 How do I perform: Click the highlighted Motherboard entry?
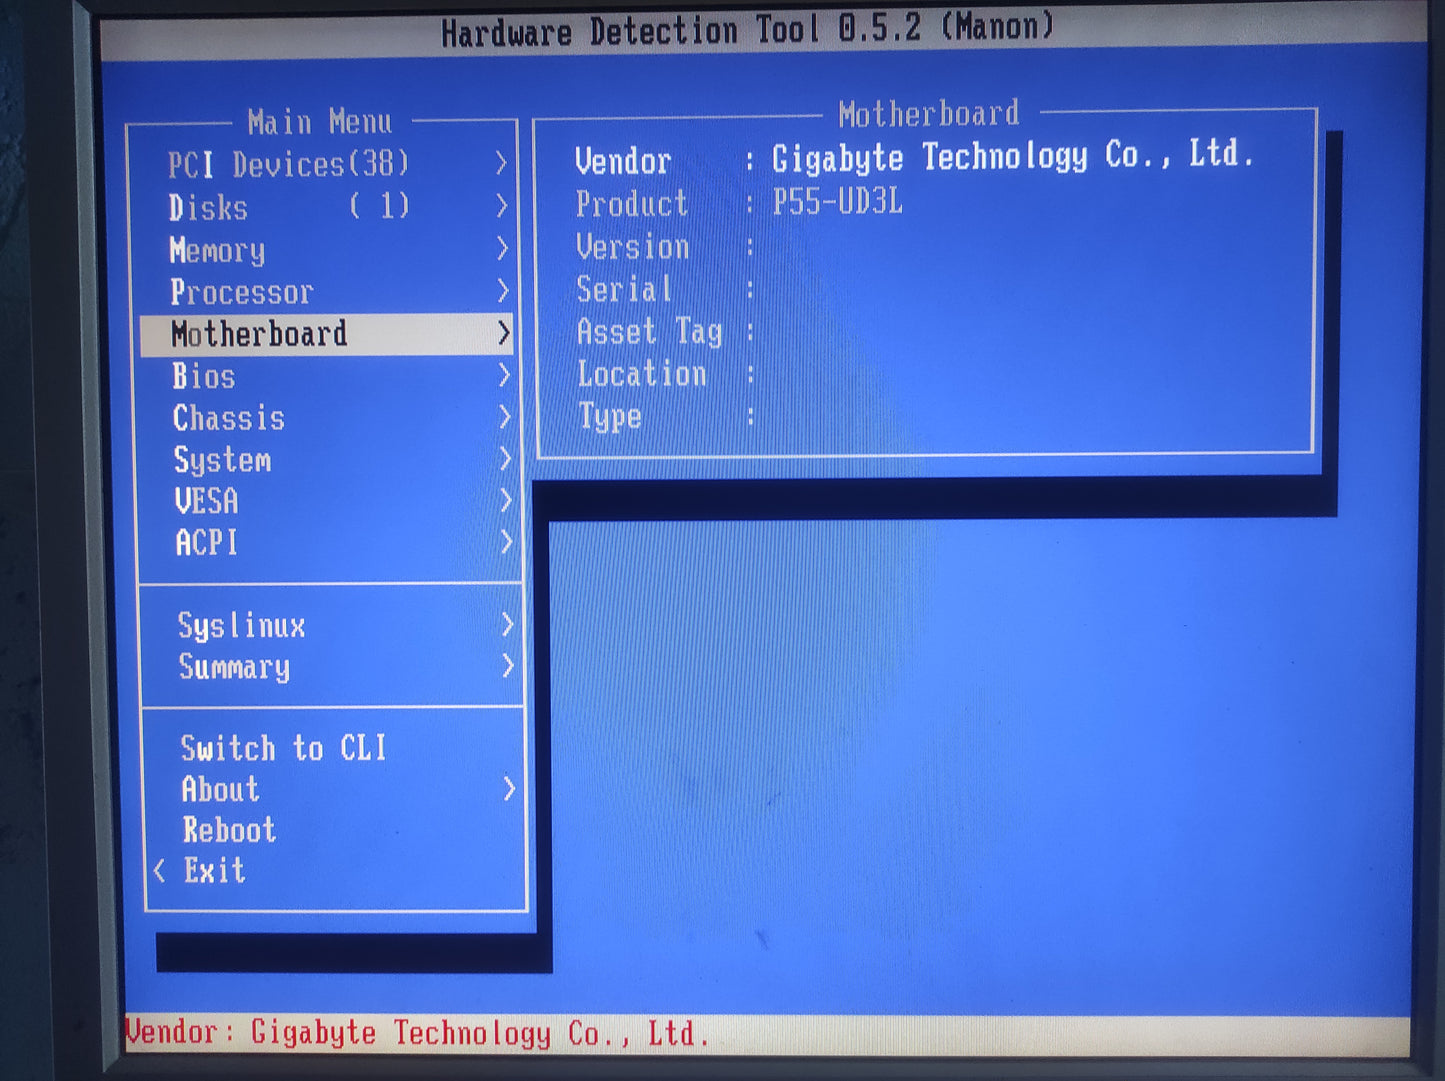coord(259,334)
